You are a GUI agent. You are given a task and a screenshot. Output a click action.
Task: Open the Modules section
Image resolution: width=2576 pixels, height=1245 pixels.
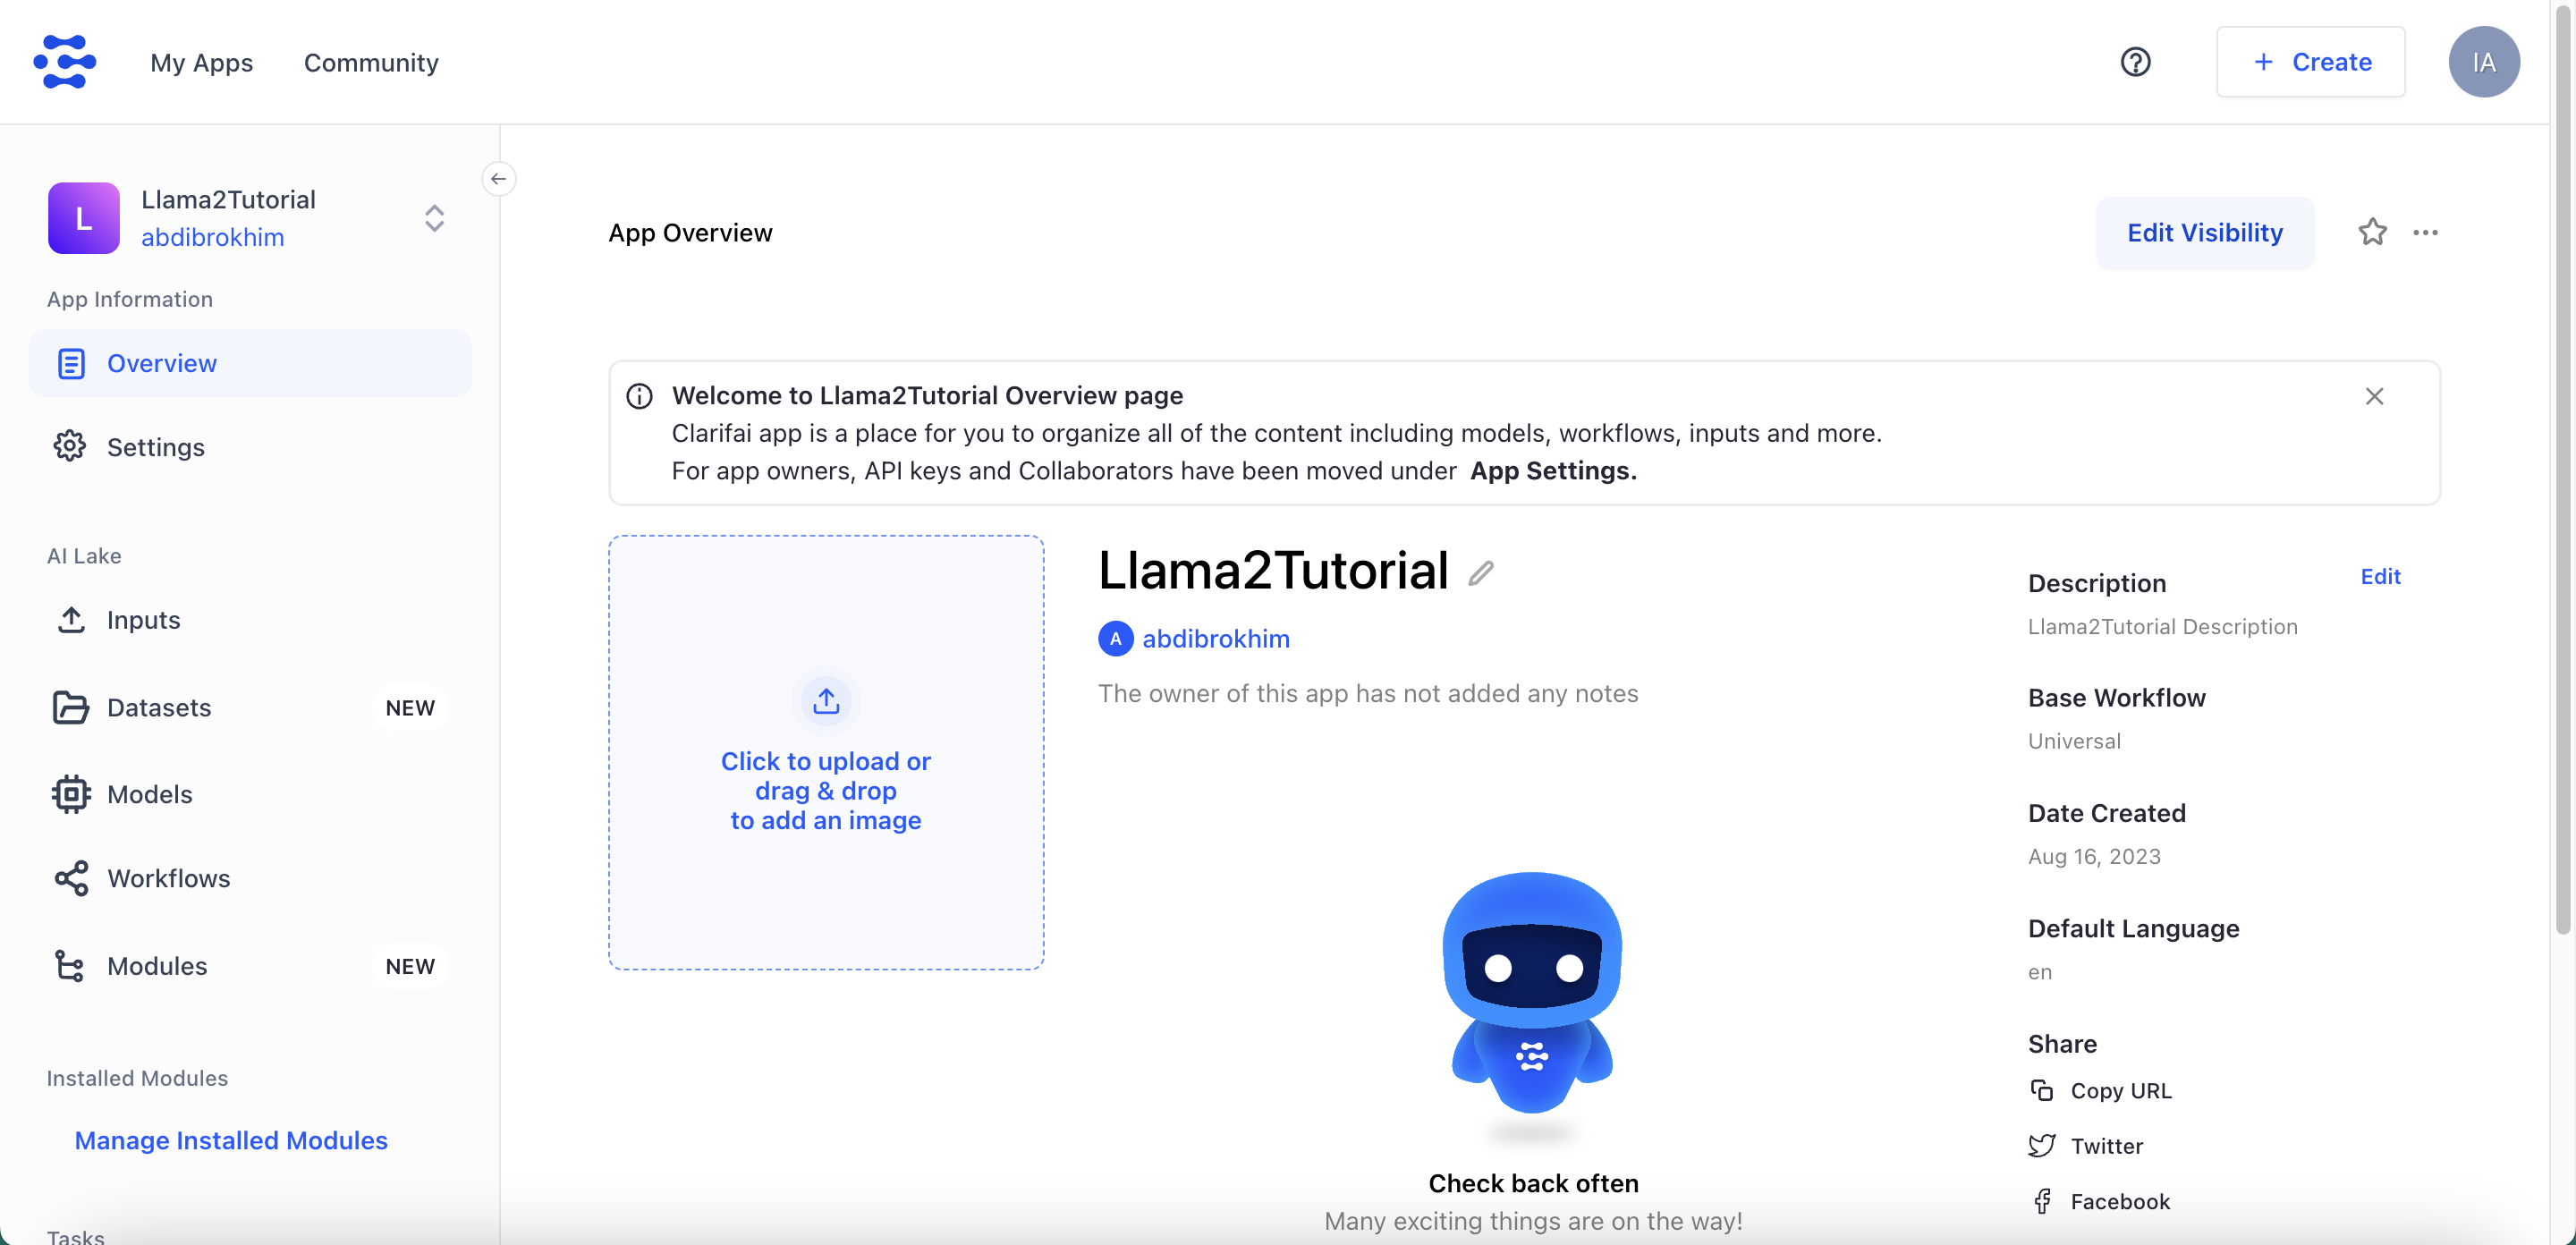pos(157,966)
